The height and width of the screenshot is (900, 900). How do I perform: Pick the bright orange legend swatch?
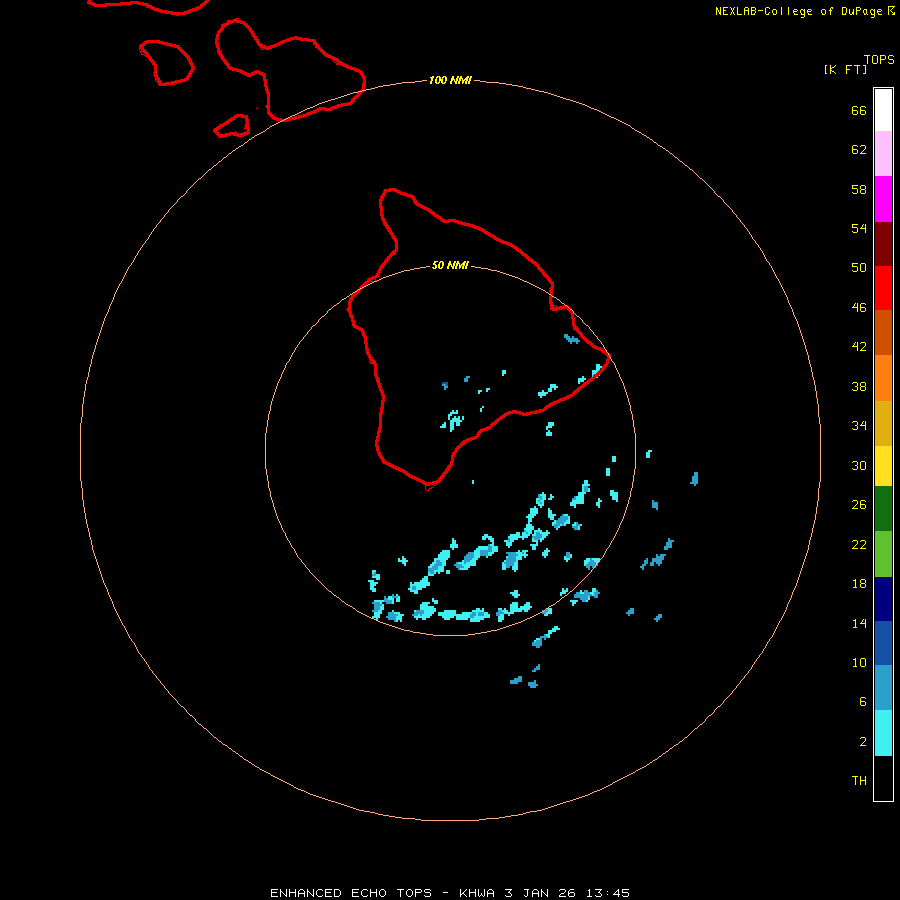pyautogui.click(x=883, y=378)
